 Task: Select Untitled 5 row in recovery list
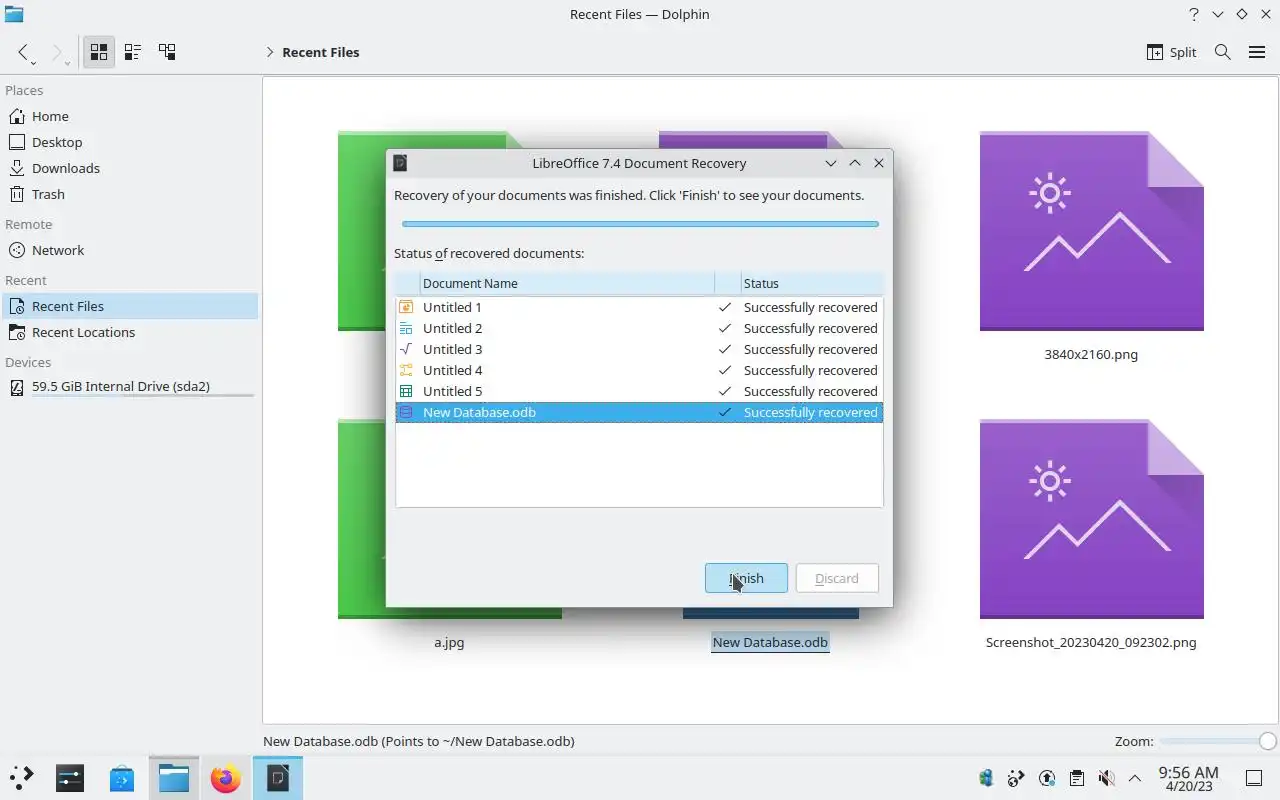coord(639,391)
